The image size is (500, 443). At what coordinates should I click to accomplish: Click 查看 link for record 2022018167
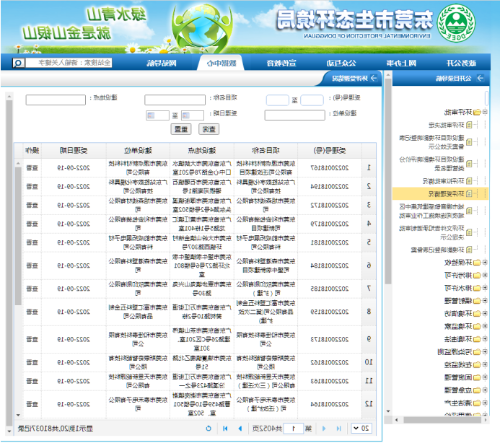point(32,168)
